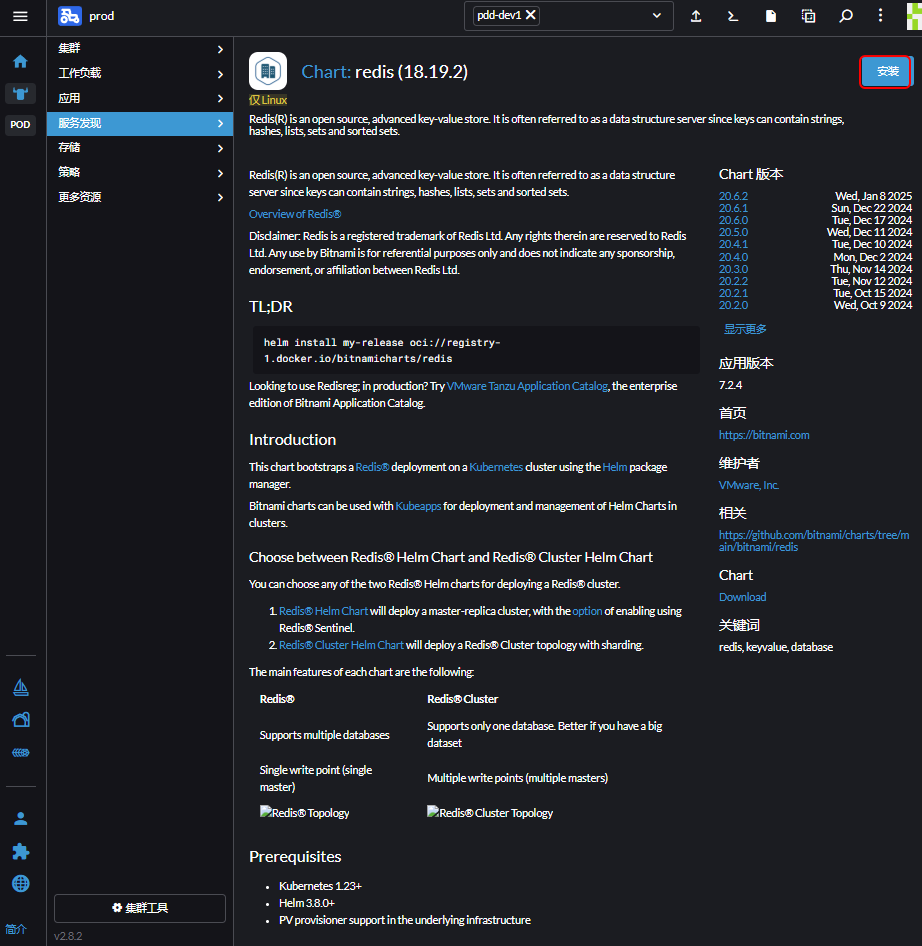Expand the 集群 menu section
The image size is (922, 946).
click(x=140, y=49)
